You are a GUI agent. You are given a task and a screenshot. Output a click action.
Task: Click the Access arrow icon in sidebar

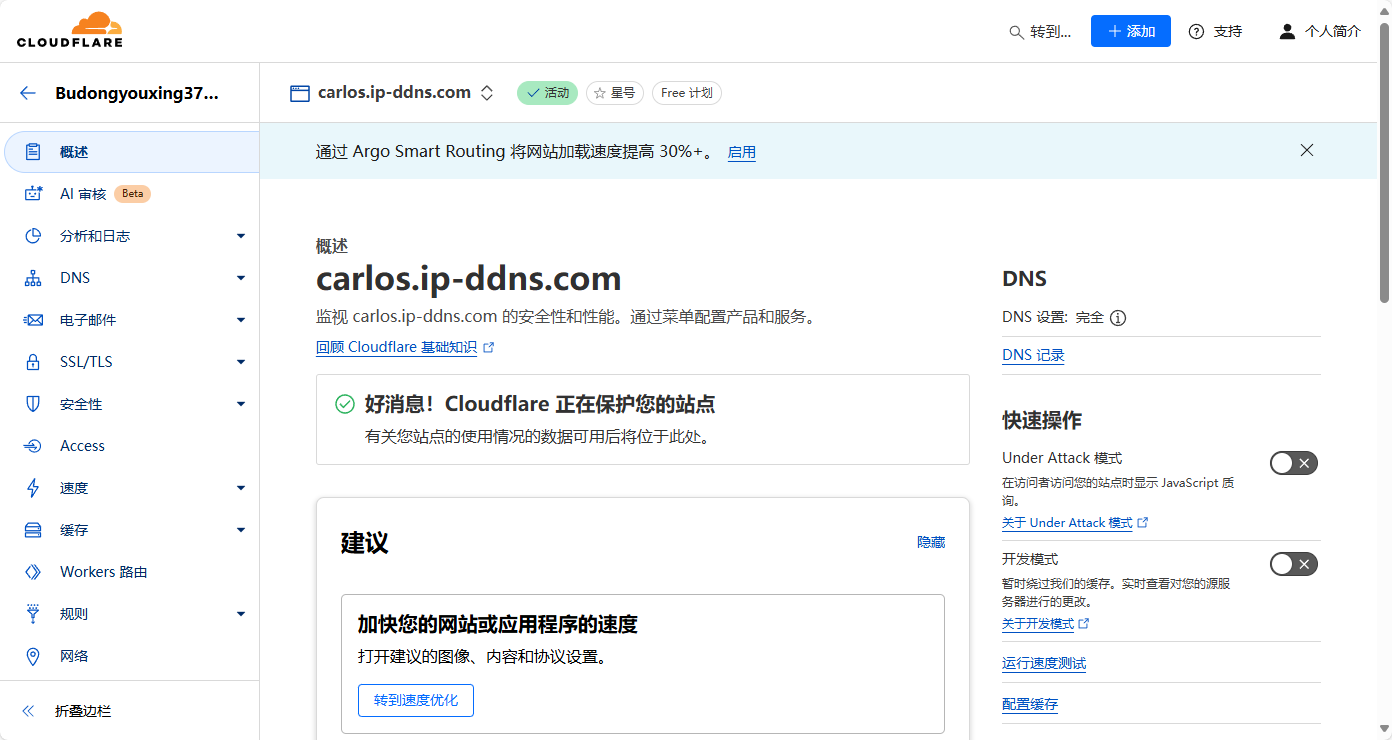click(x=33, y=446)
